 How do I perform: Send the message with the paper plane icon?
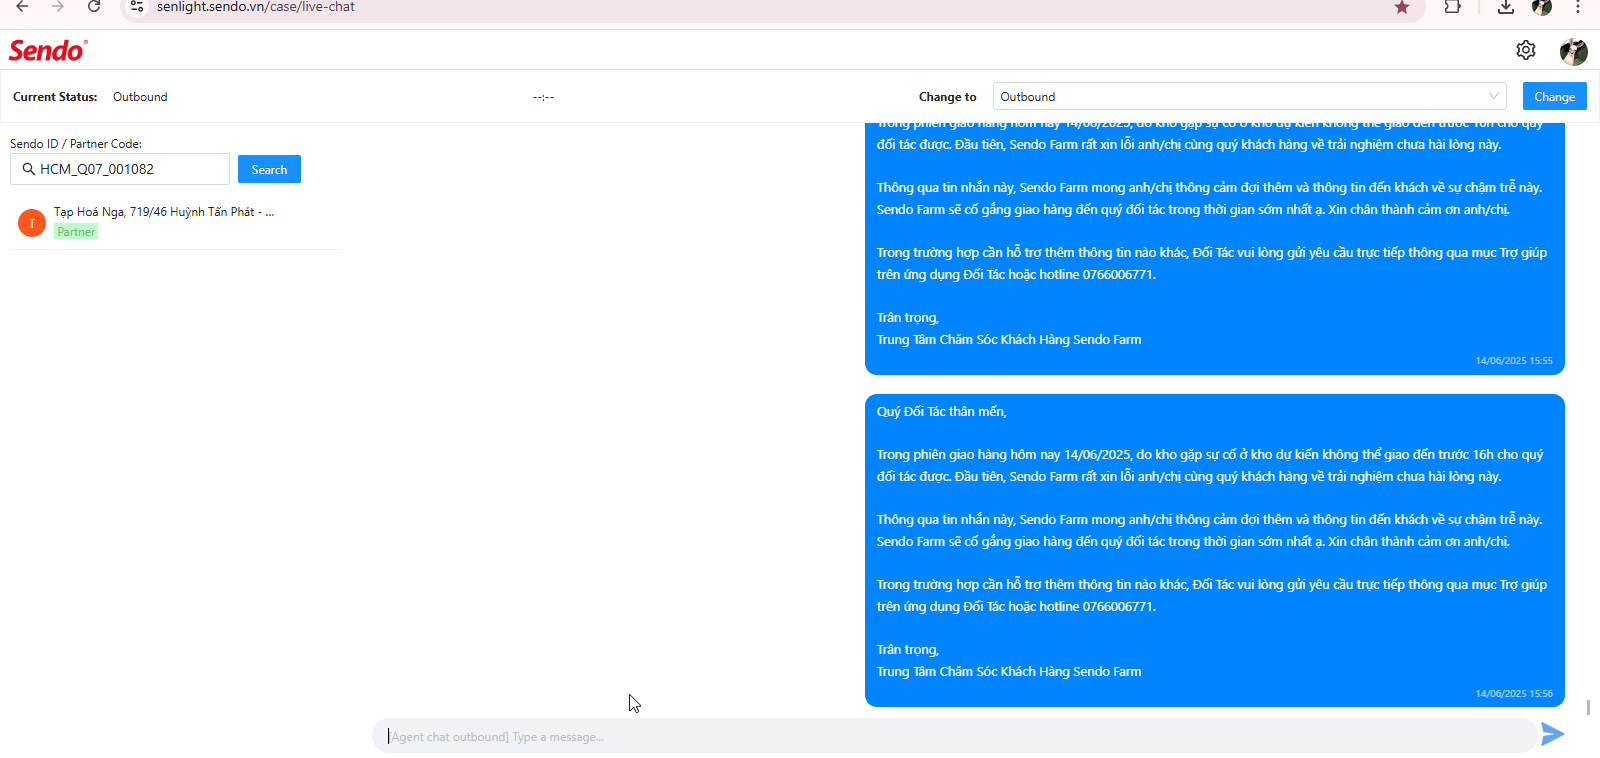pos(1553,735)
